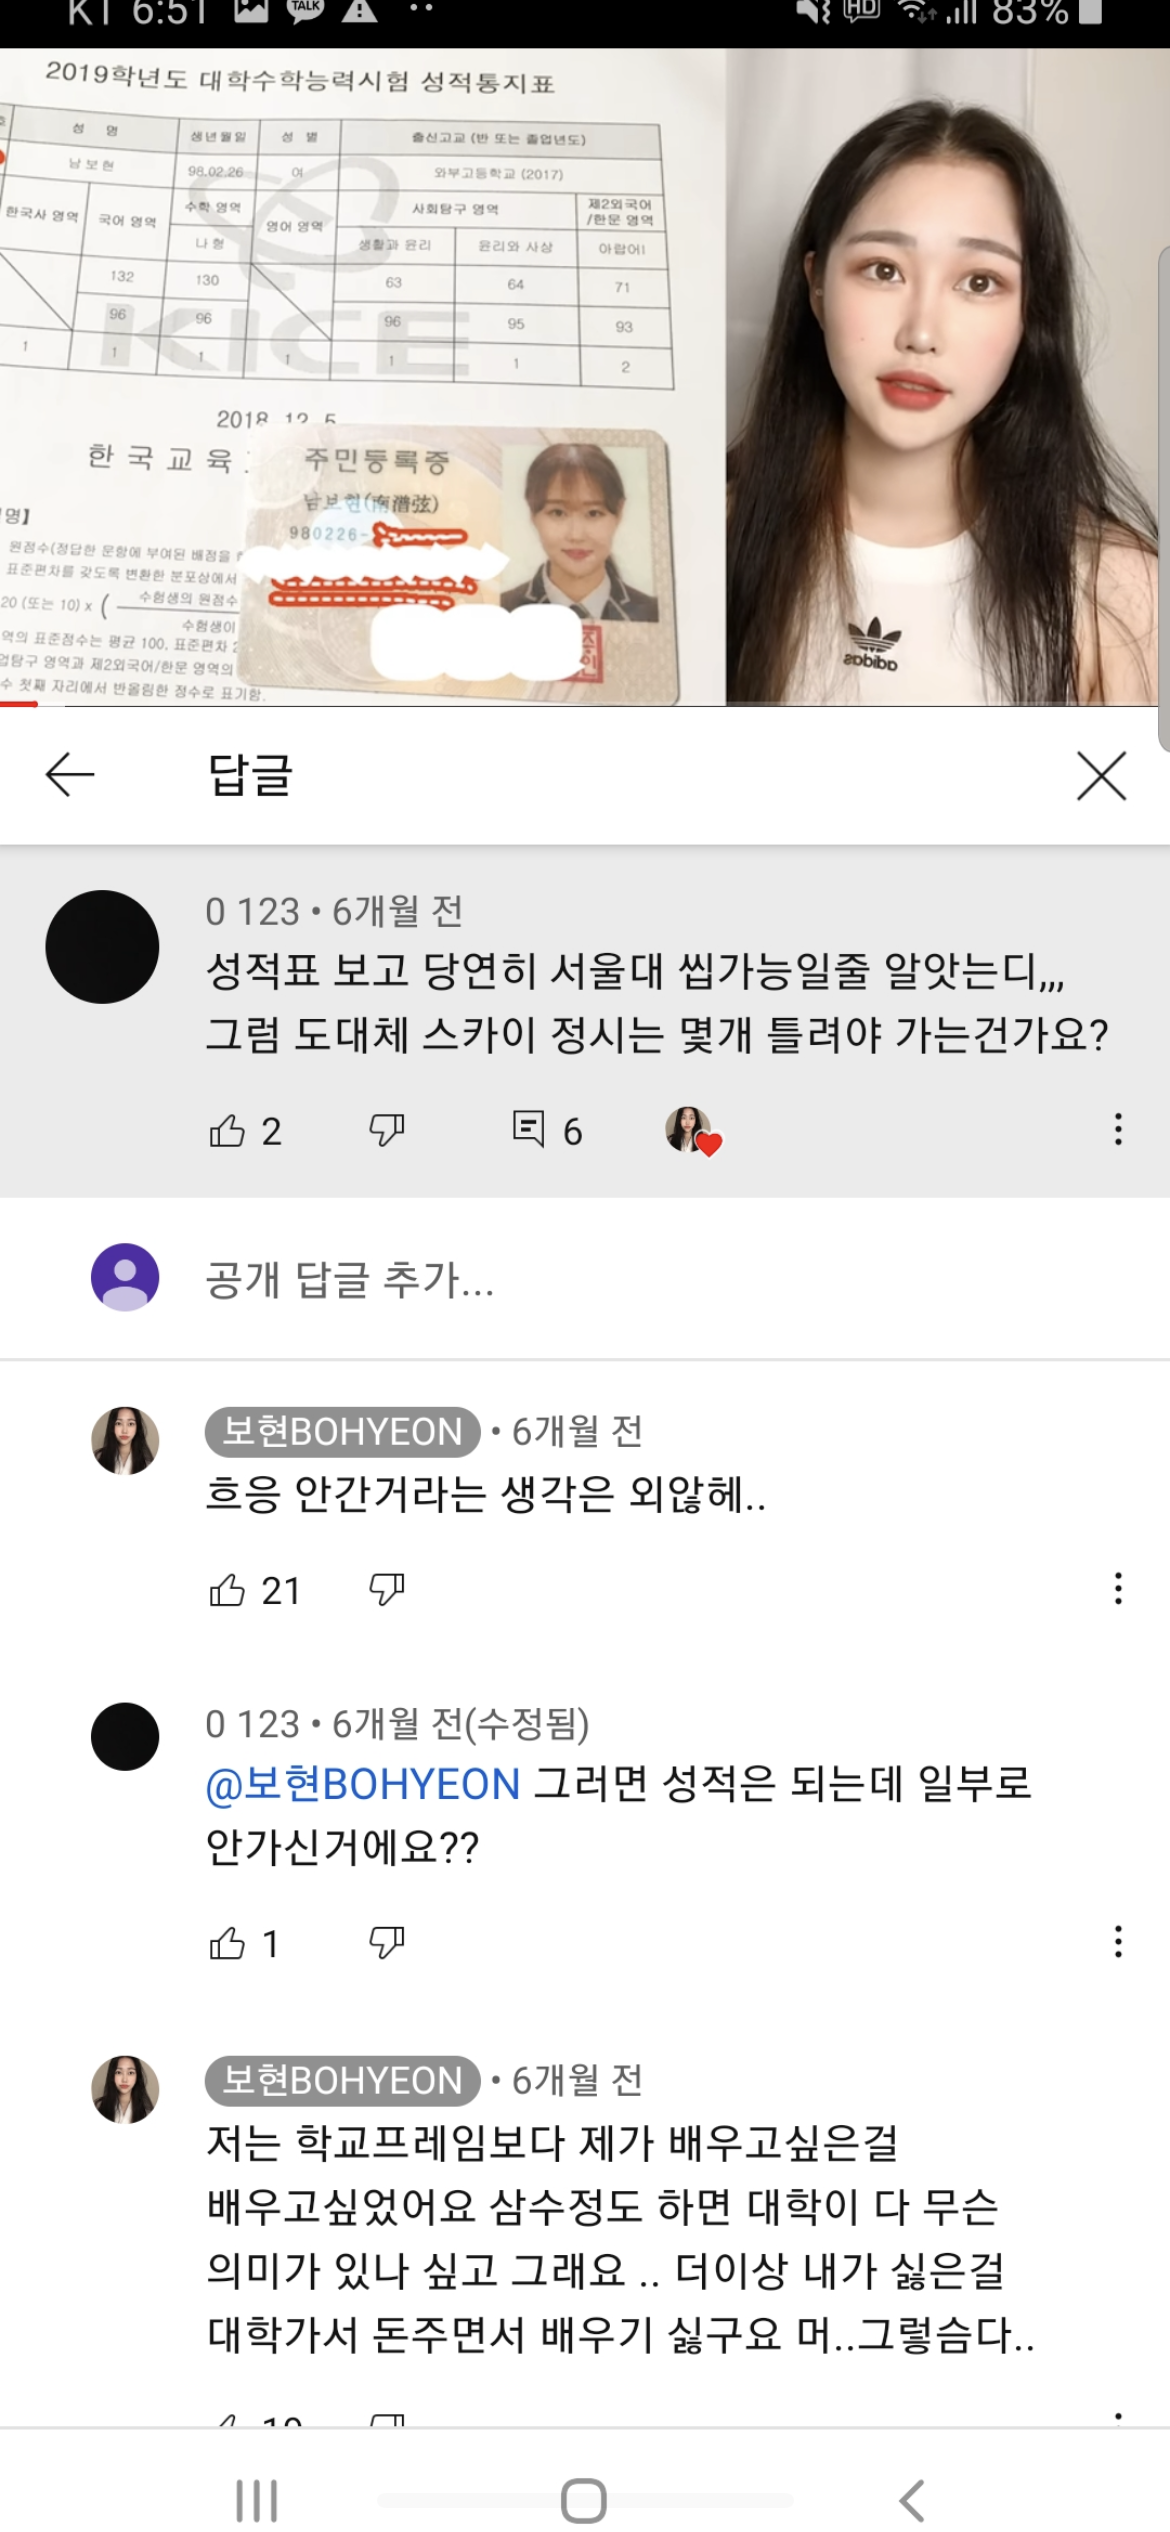
Task: Open Android recent apps button
Action: [256, 2500]
